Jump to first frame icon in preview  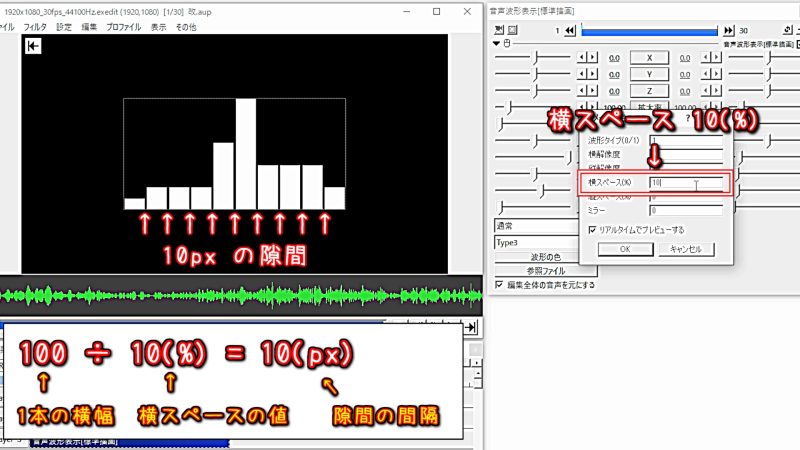(x=33, y=46)
